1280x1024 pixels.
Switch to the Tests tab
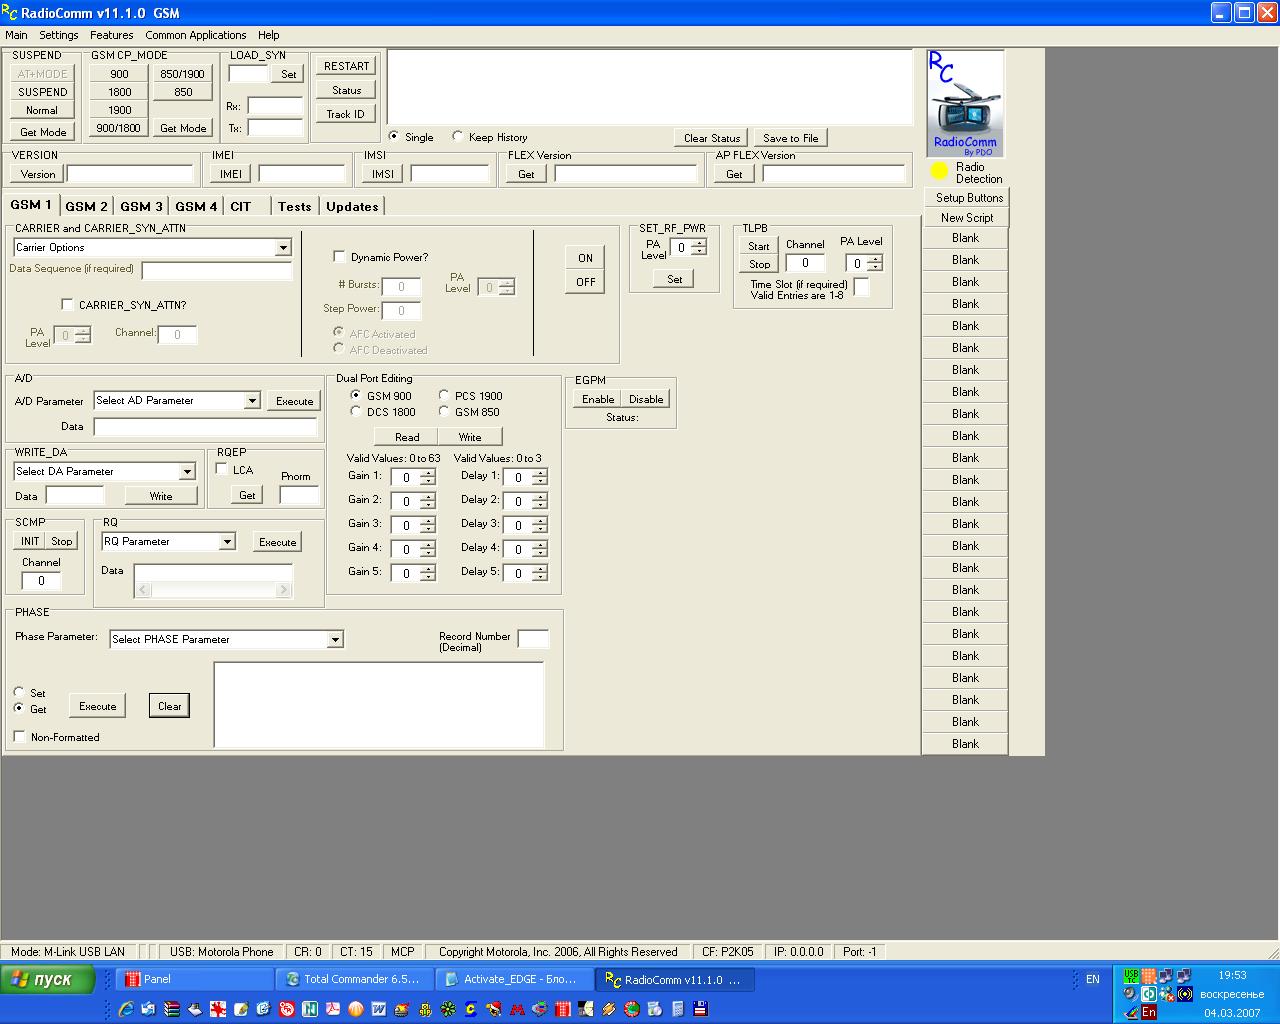pos(294,206)
